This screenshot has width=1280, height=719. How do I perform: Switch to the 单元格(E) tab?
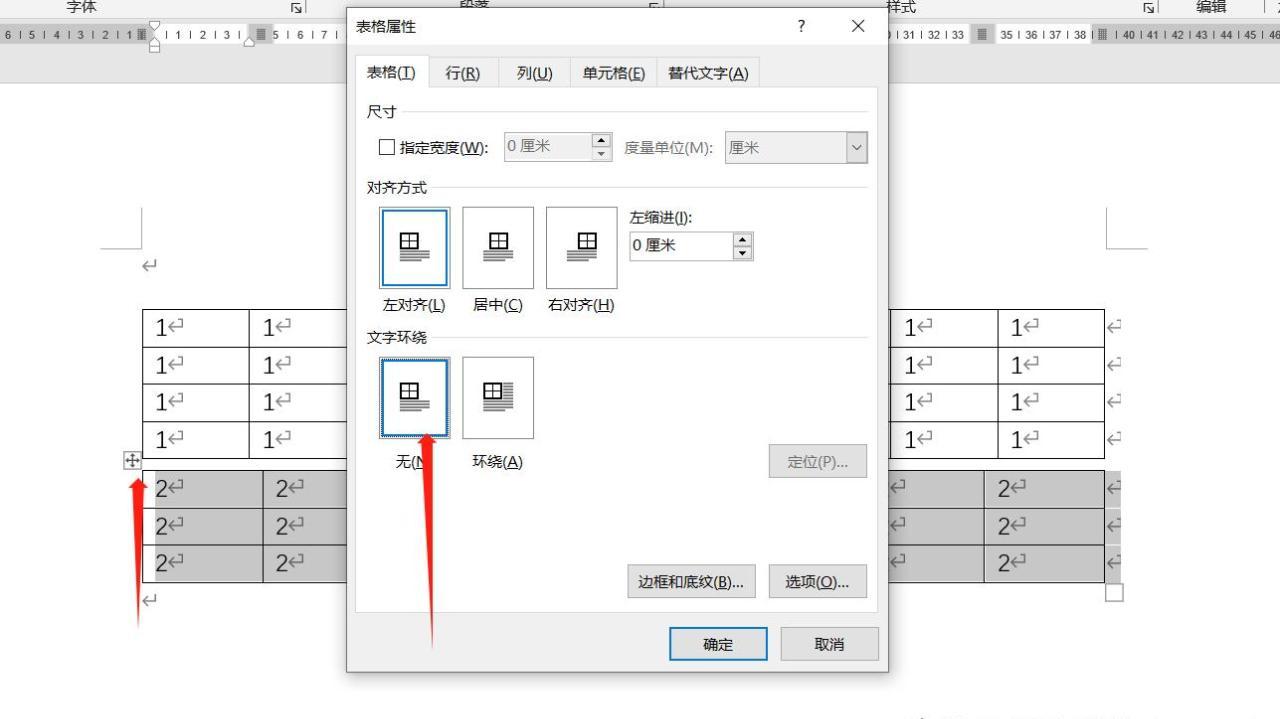point(614,73)
